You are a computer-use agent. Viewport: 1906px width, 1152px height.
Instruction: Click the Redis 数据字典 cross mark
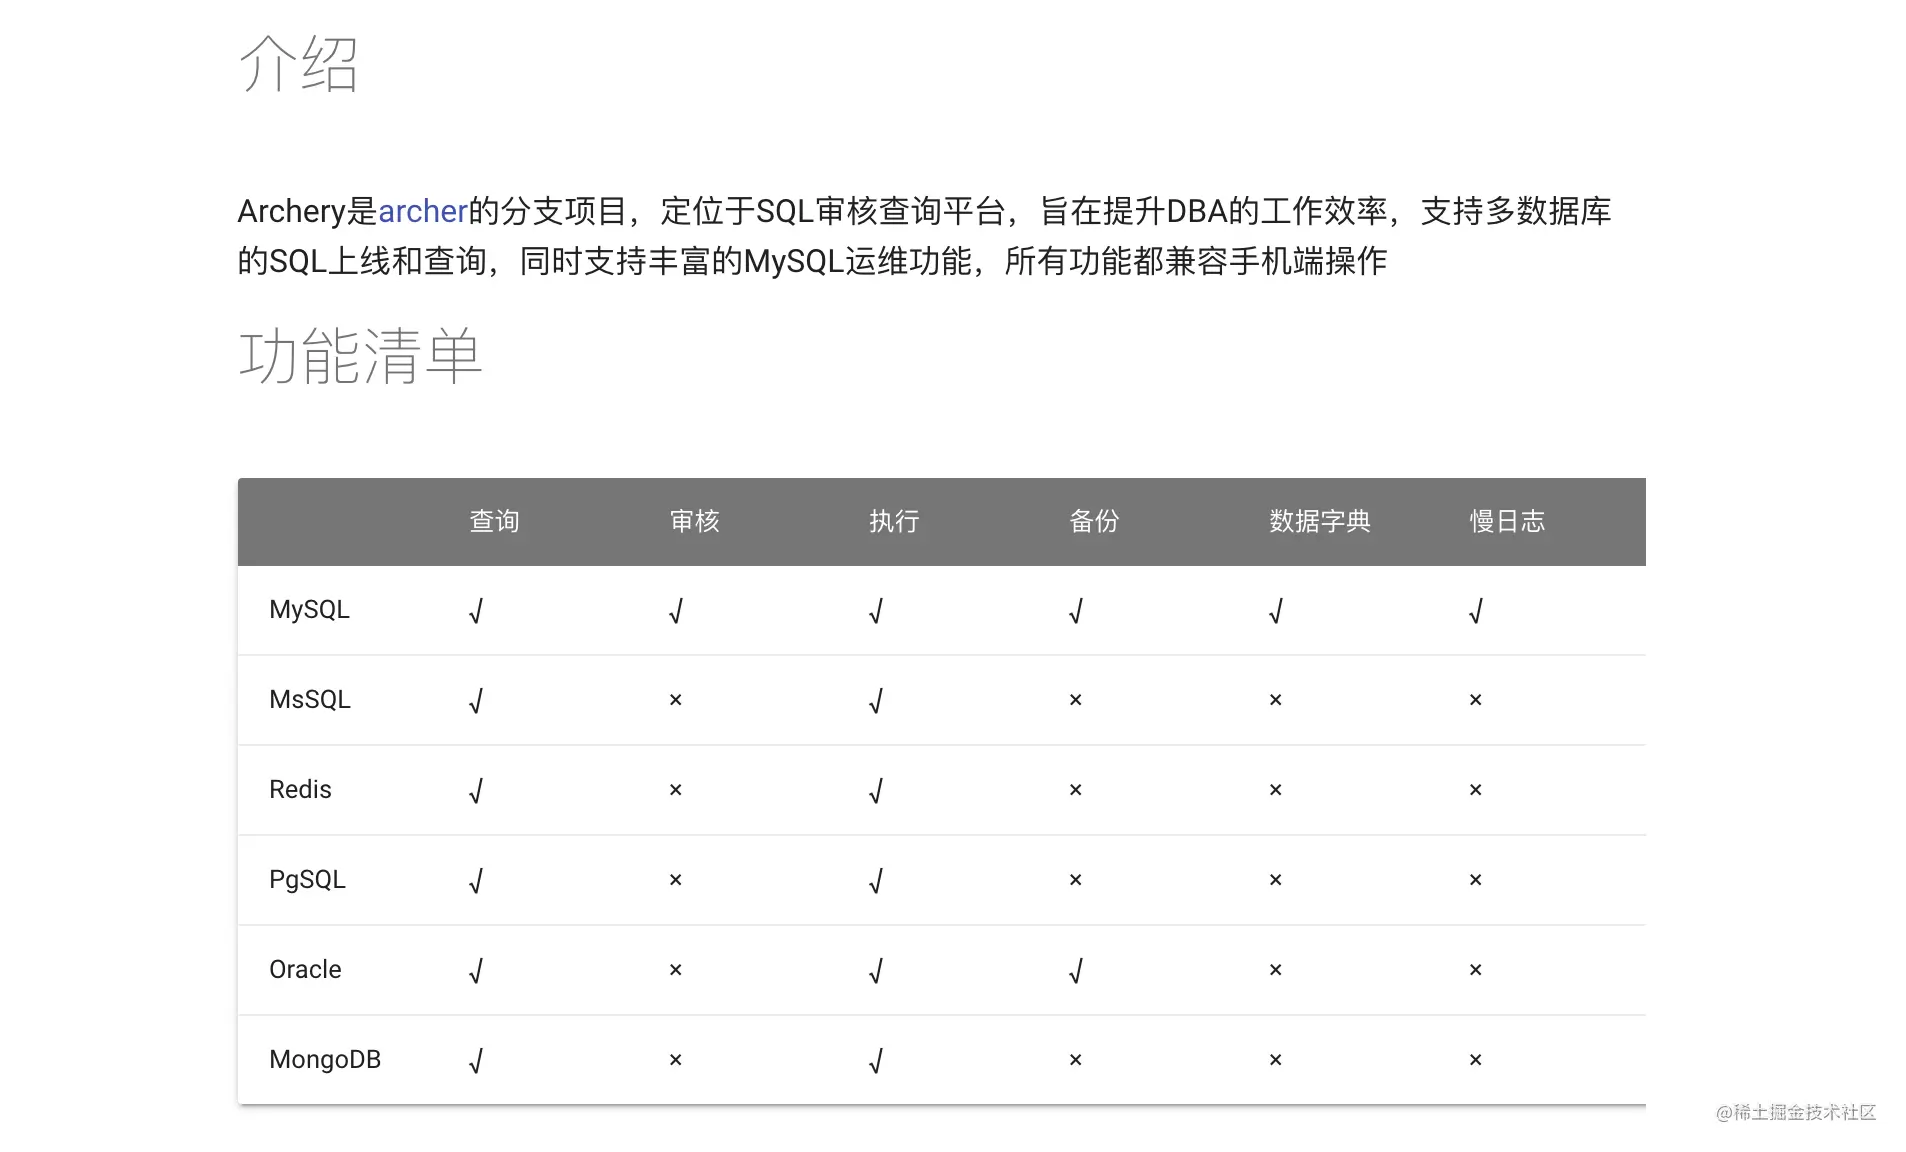1276,790
